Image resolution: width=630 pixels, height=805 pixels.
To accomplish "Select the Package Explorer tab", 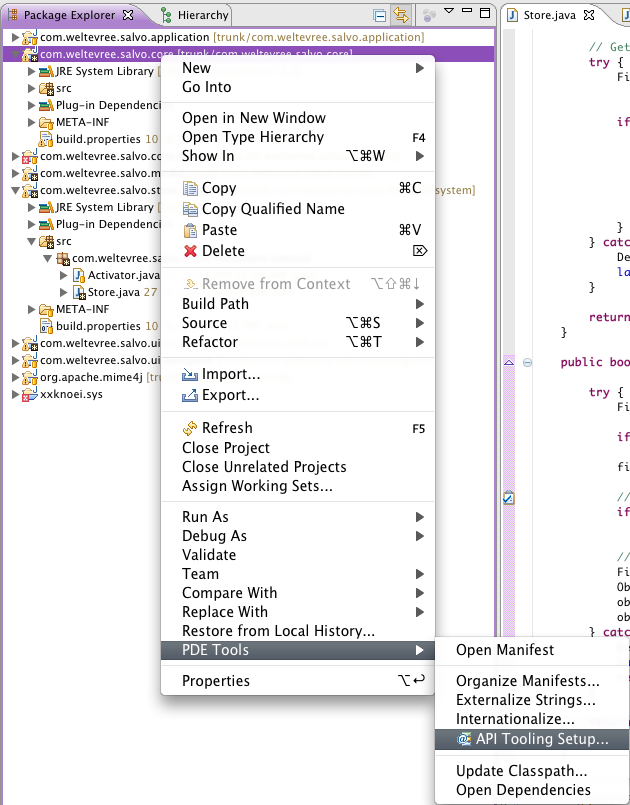I will point(70,15).
